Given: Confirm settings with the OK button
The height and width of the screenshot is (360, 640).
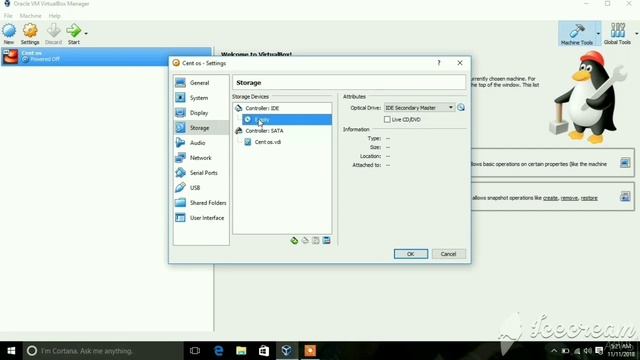Looking at the screenshot, I should click(411, 254).
